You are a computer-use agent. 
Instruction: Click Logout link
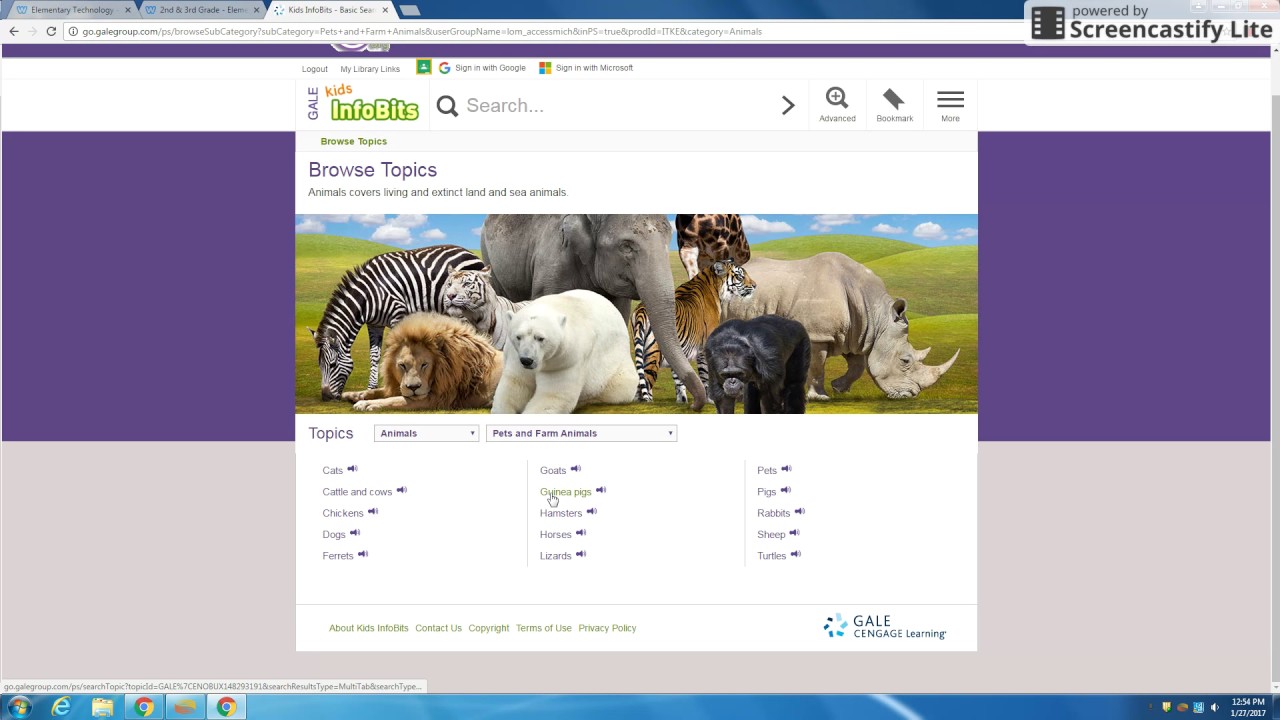[x=315, y=69]
